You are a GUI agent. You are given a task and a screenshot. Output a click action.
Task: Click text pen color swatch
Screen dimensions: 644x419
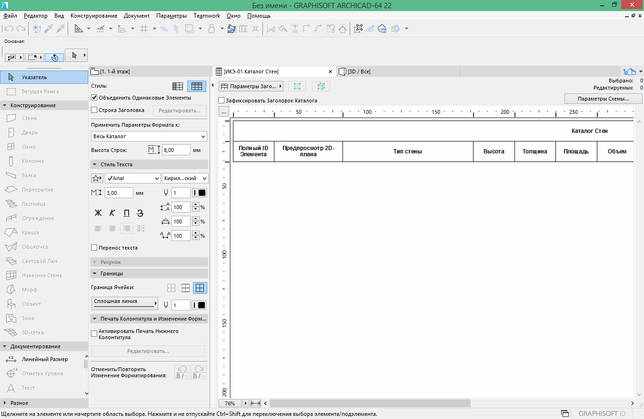pyautogui.click(x=202, y=193)
